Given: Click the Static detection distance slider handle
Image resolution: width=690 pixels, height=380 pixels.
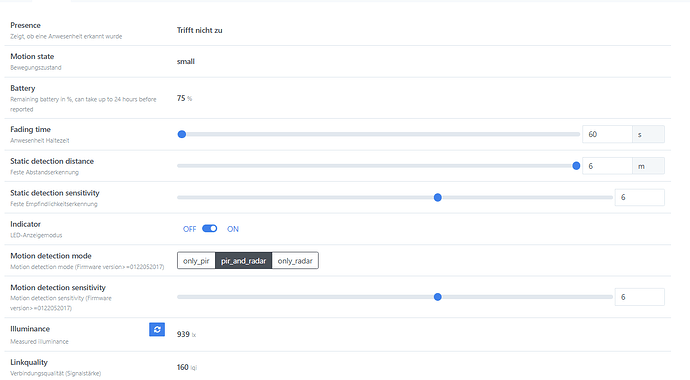Looking at the screenshot, I should point(576,166).
